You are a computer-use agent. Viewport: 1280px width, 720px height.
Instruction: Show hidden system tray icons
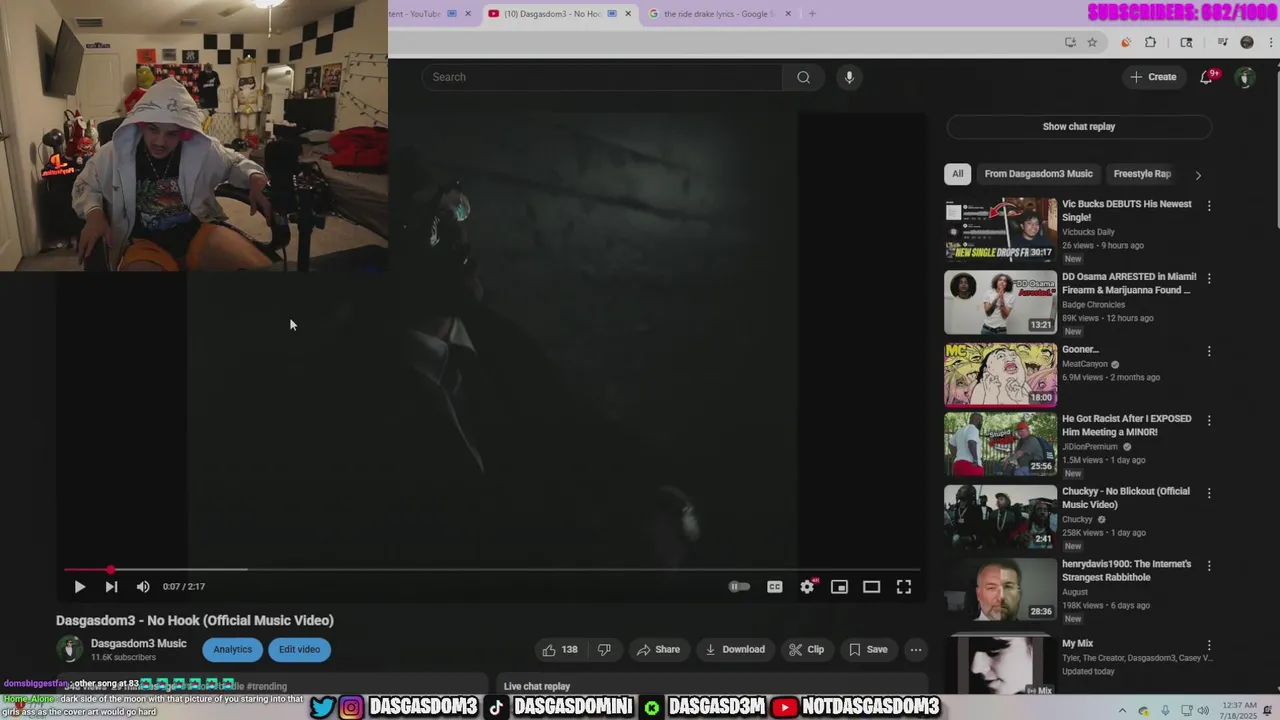pyautogui.click(x=1122, y=710)
